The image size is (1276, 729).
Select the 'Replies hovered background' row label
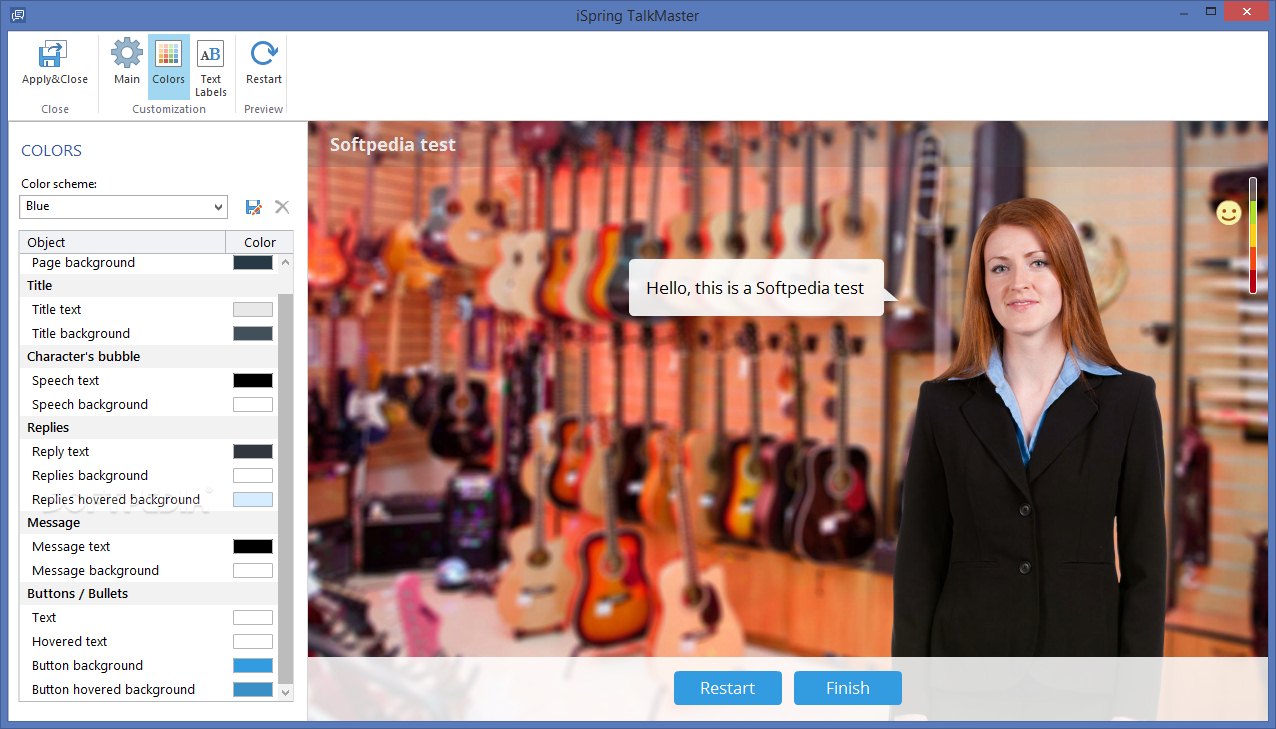click(x=116, y=500)
